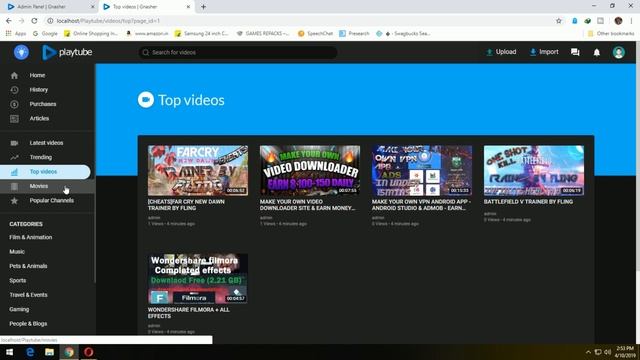Open History in sidebar
The image size is (640, 360).
click(x=39, y=89)
